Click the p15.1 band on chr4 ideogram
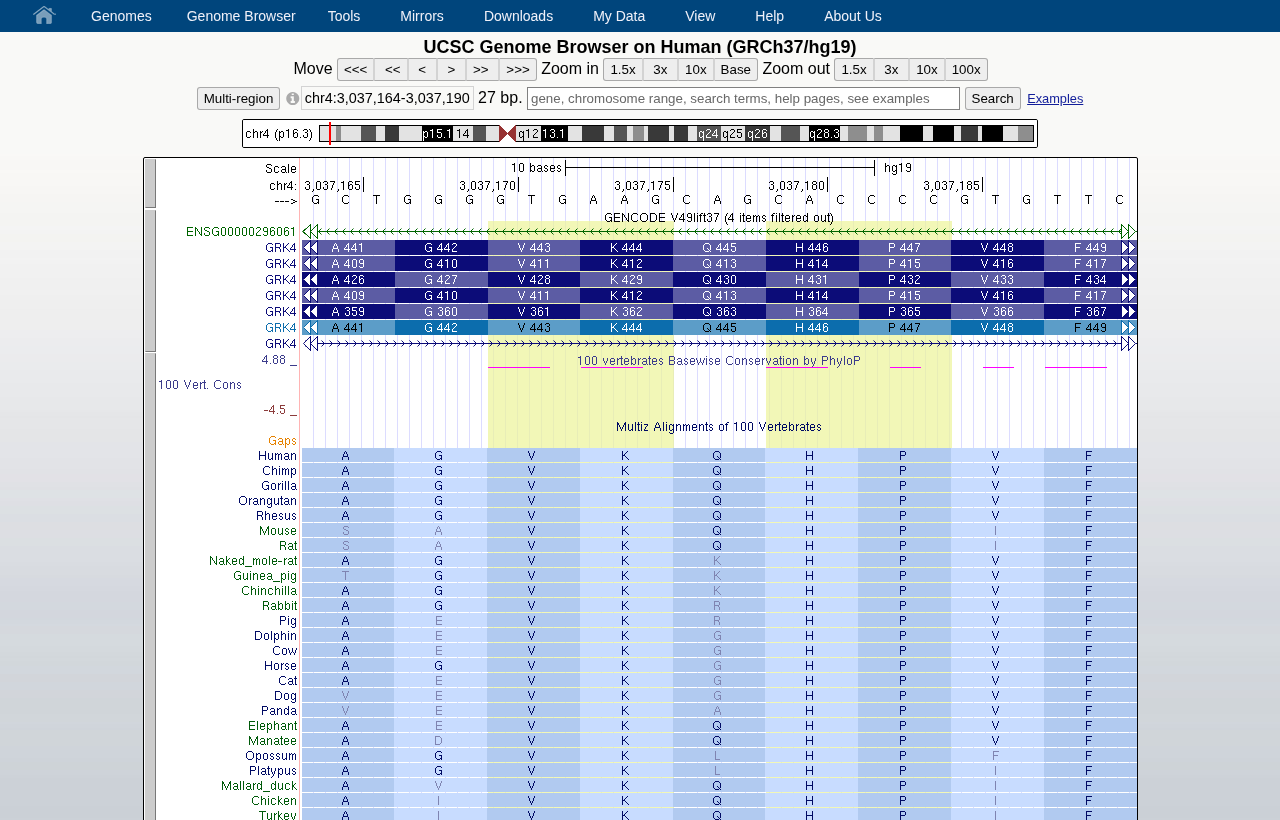The width and height of the screenshot is (1280, 820). coord(437,134)
